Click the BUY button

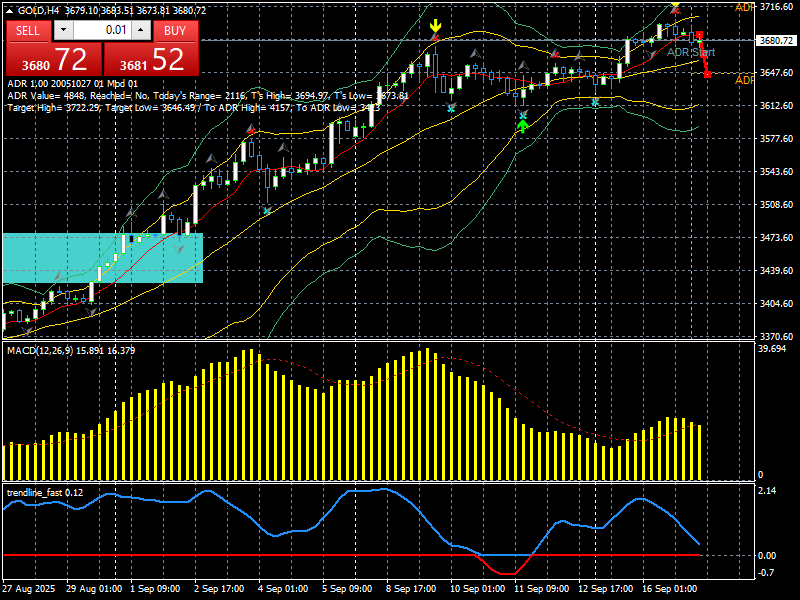coord(175,31)
